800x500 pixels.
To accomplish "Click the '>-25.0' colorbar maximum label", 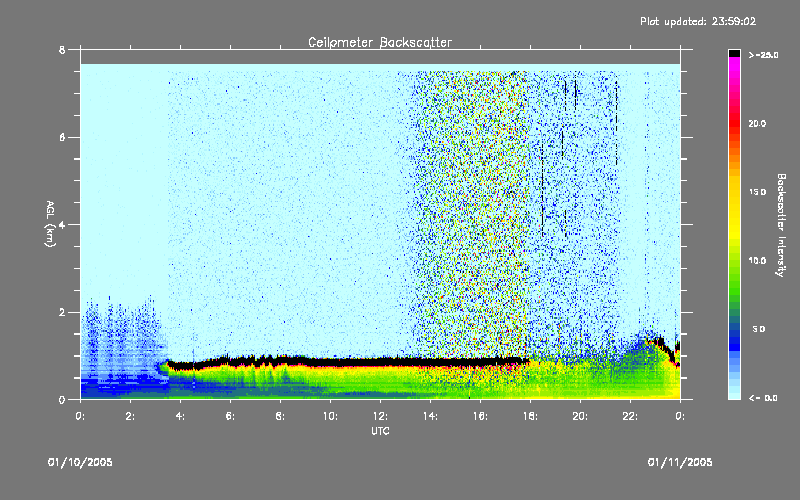I will pyautogui.click(x=763, y=55).
